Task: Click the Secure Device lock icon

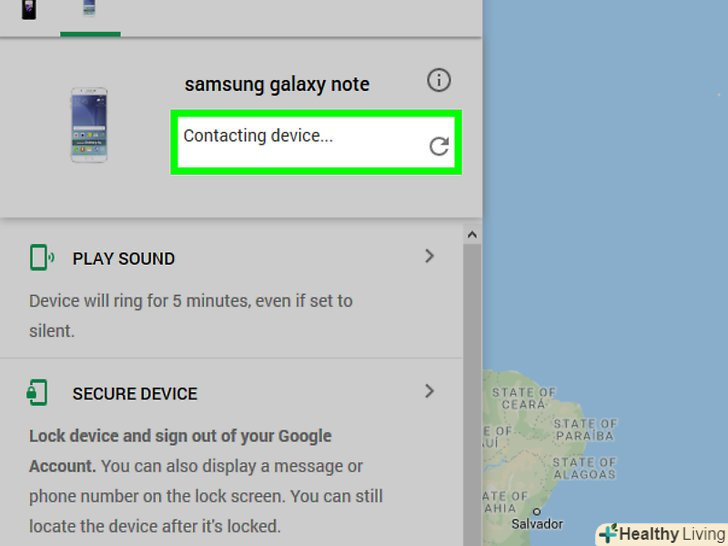Action: pyautogui.click(x=37, y=393)
